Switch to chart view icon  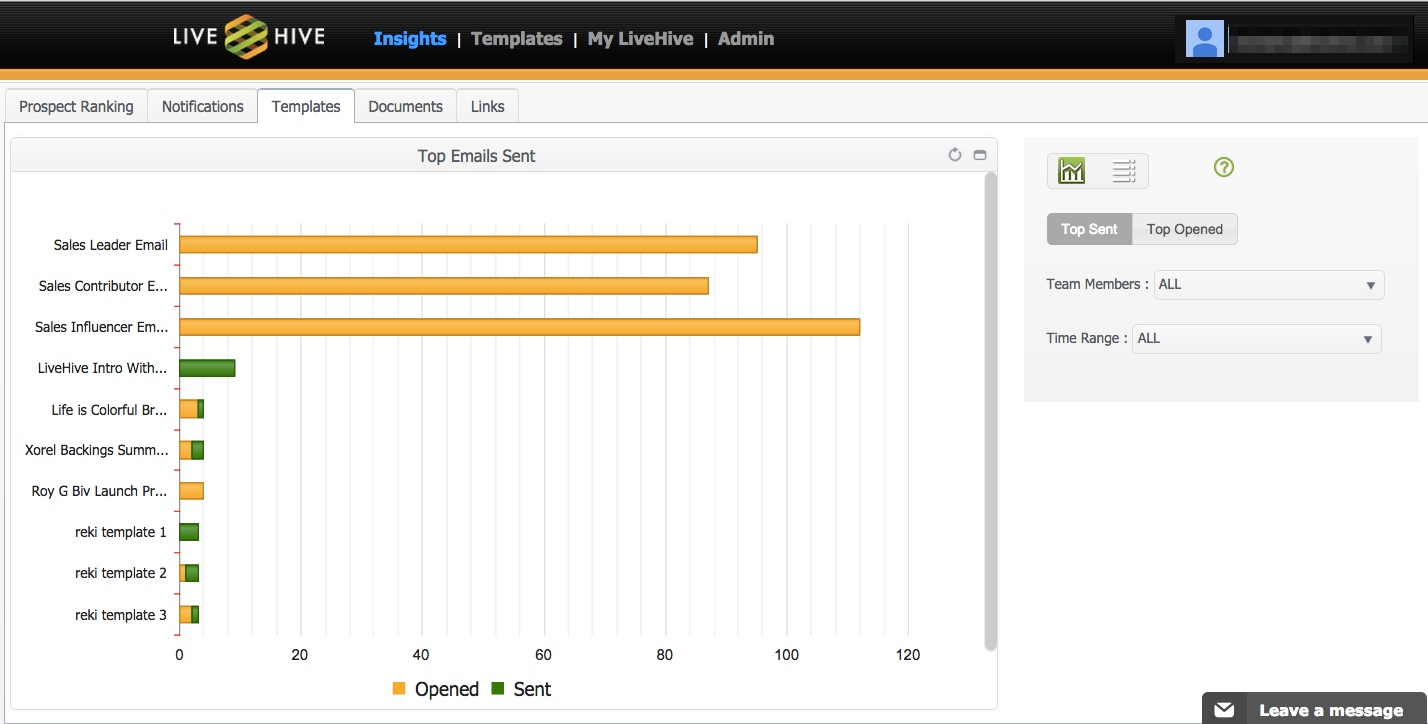[x=1071, y=171]
